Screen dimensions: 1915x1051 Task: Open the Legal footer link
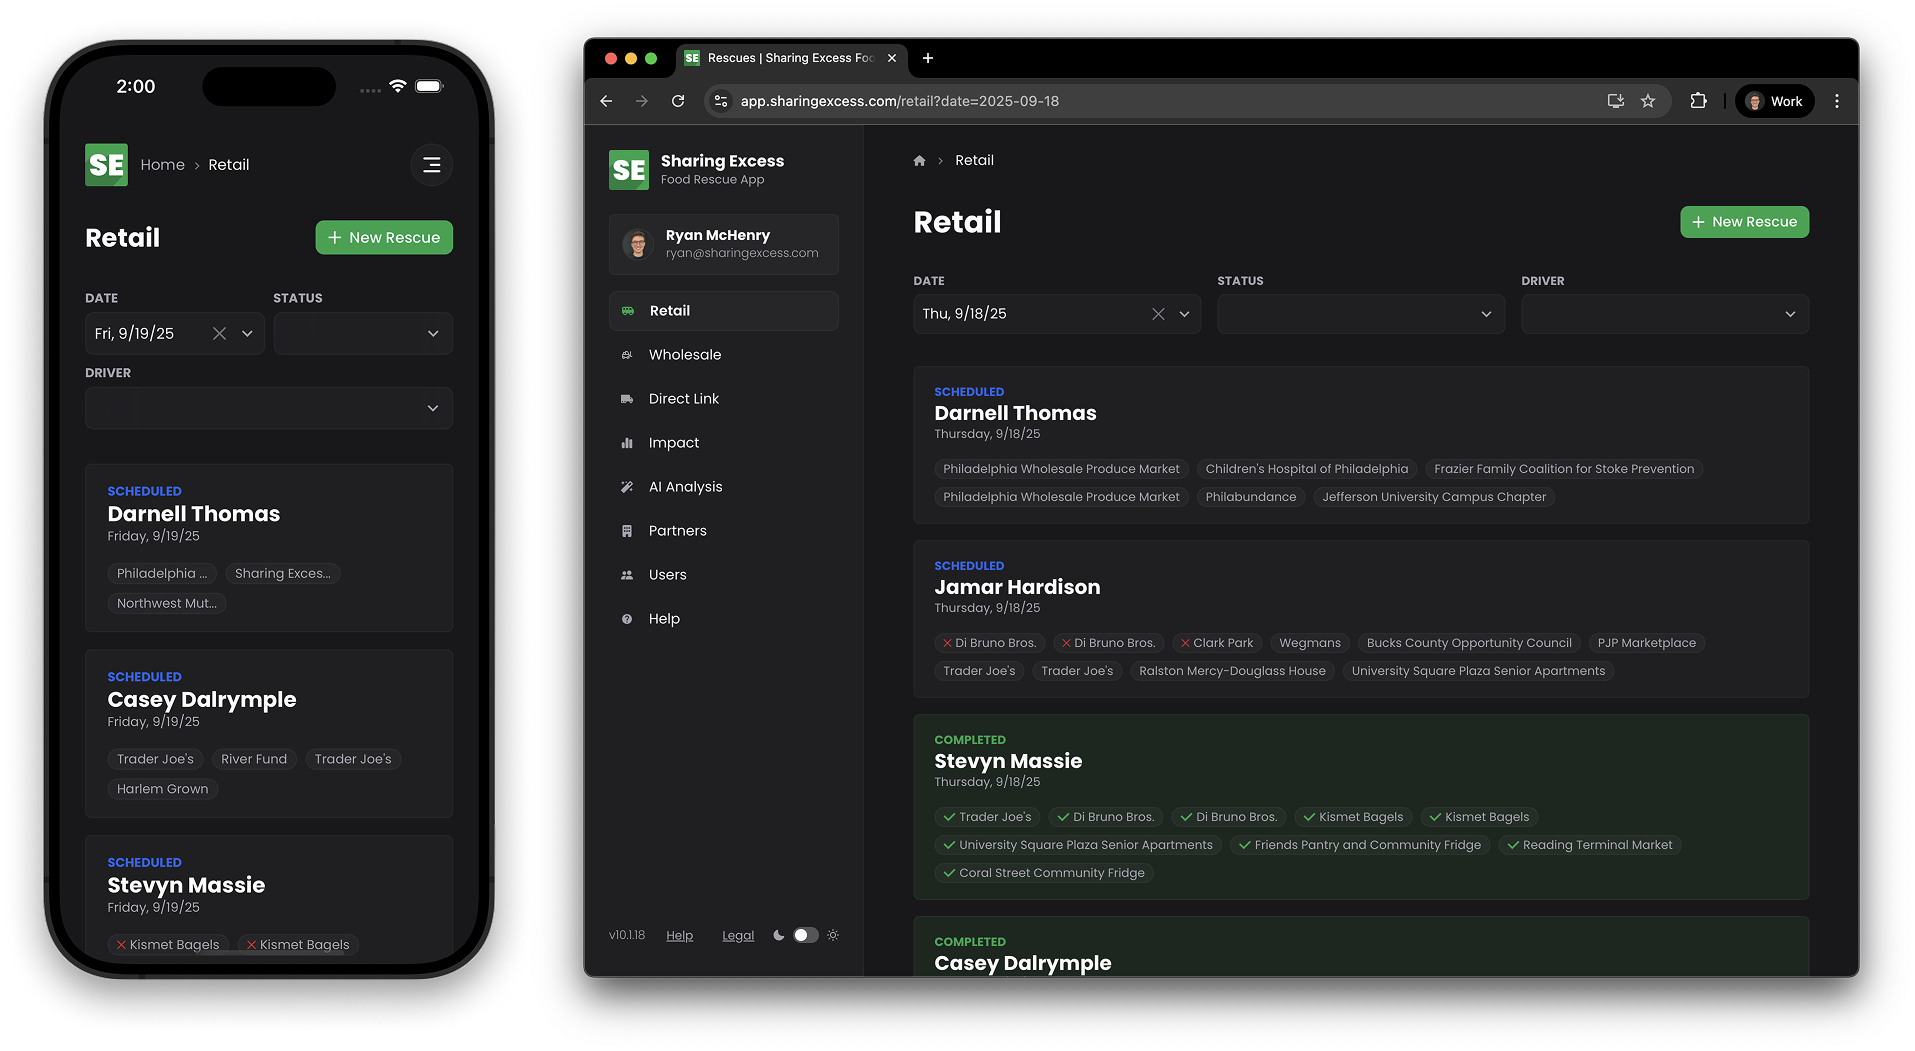(738, 936)
